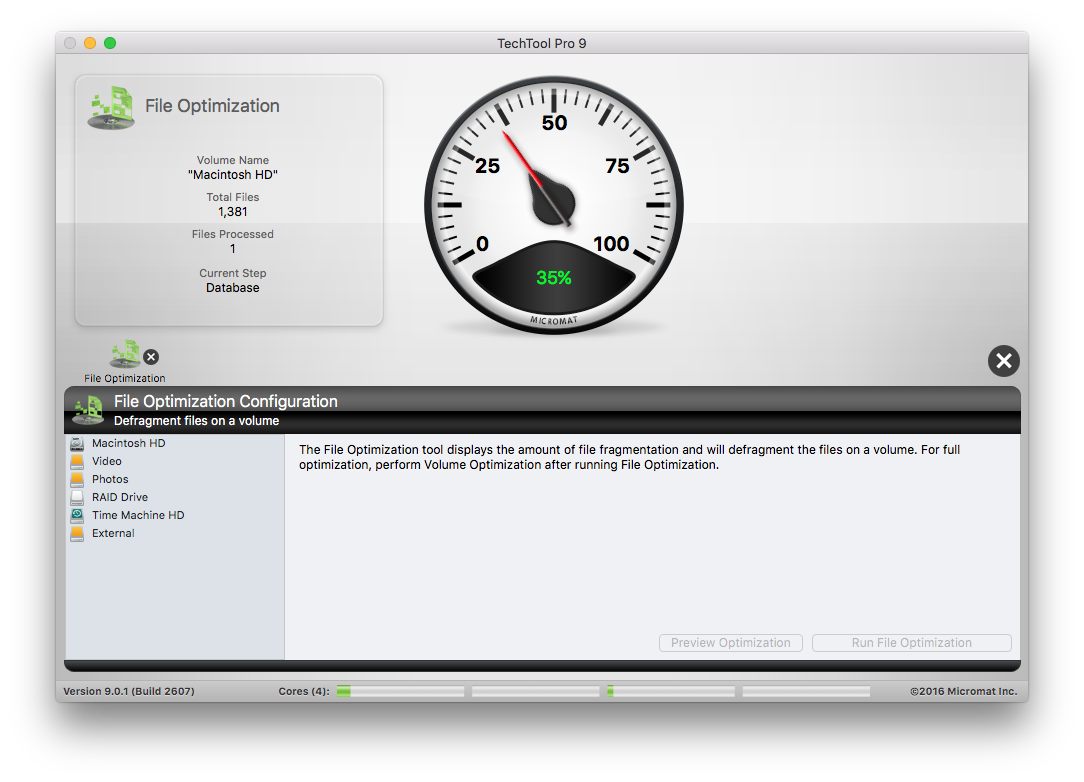Select the External volume icon

tap(77, 533)
